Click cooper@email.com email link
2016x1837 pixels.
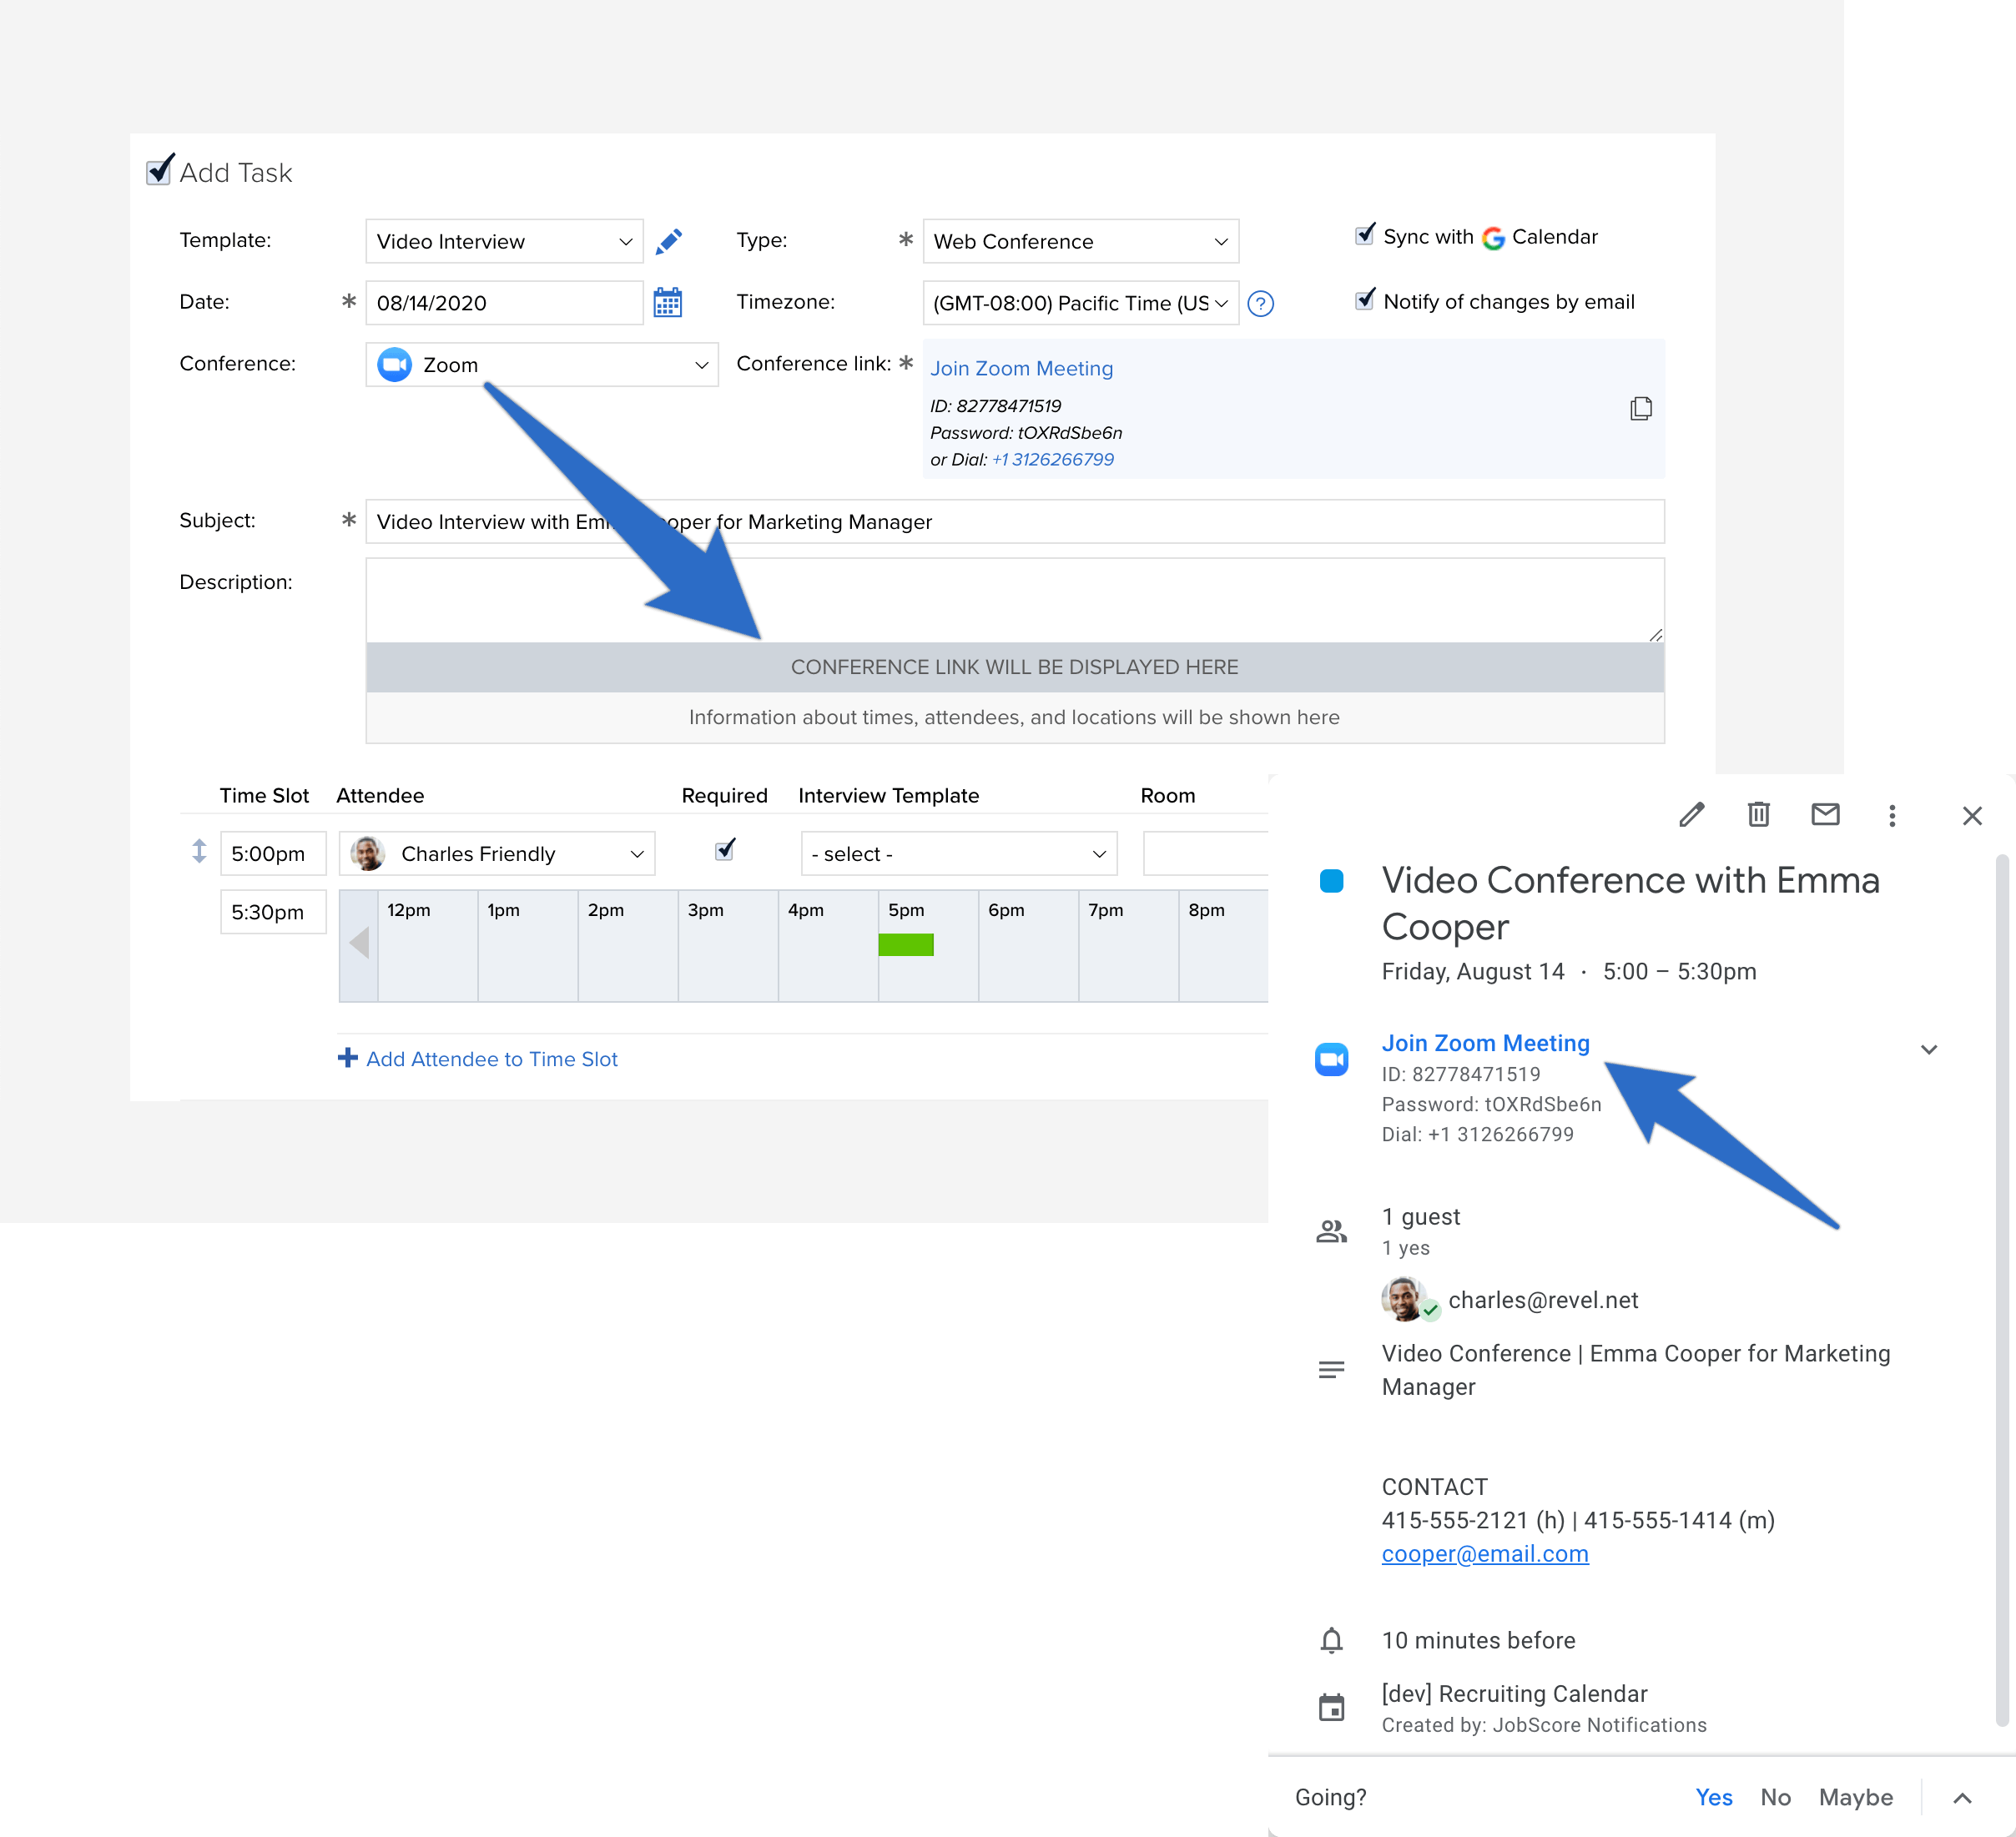point(1485,1553)
